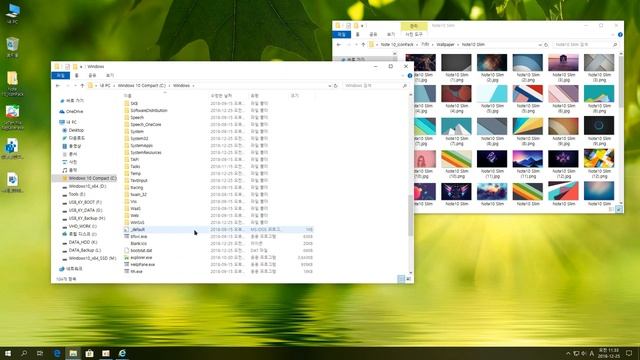640x360 pixels.
Task: Refresh the Windows folder address bar
Action: [x=336, y=86]
